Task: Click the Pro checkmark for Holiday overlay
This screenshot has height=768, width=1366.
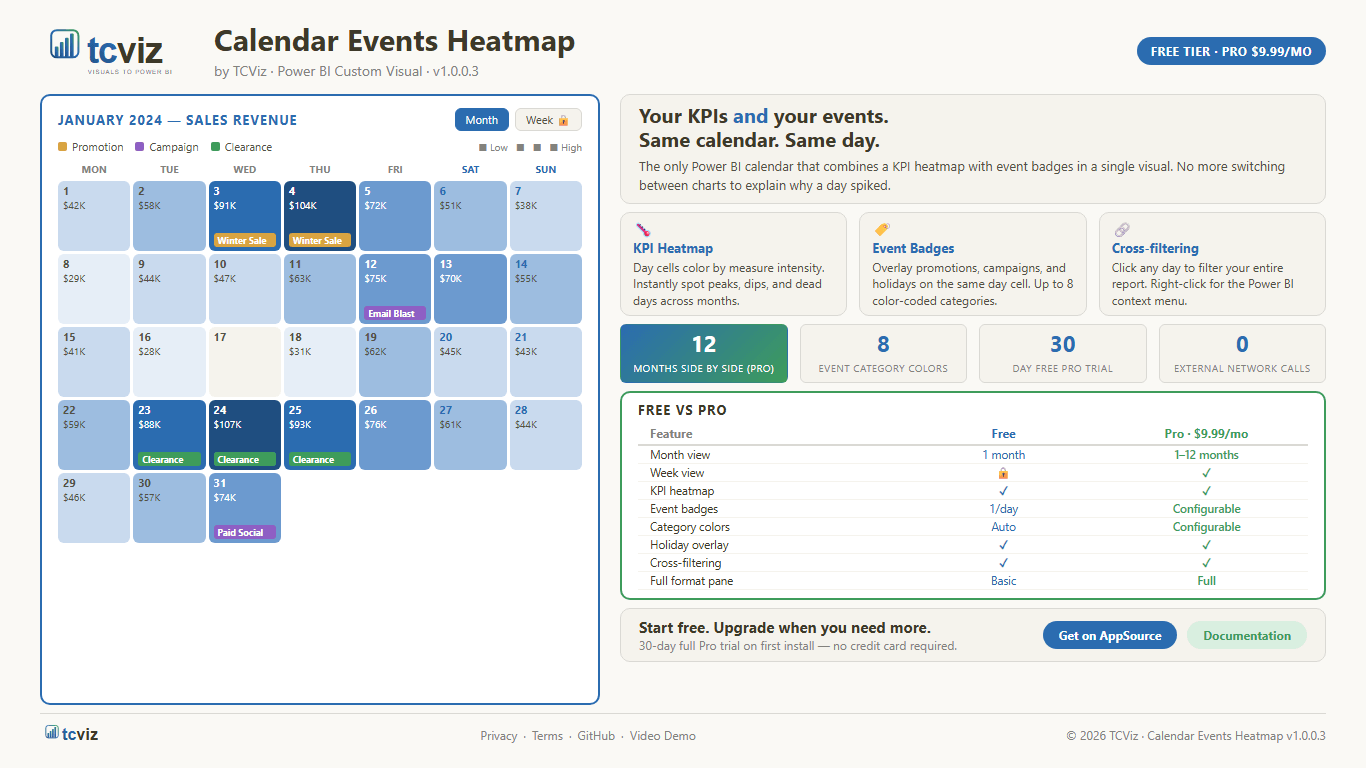Action: pos(1206,545)
